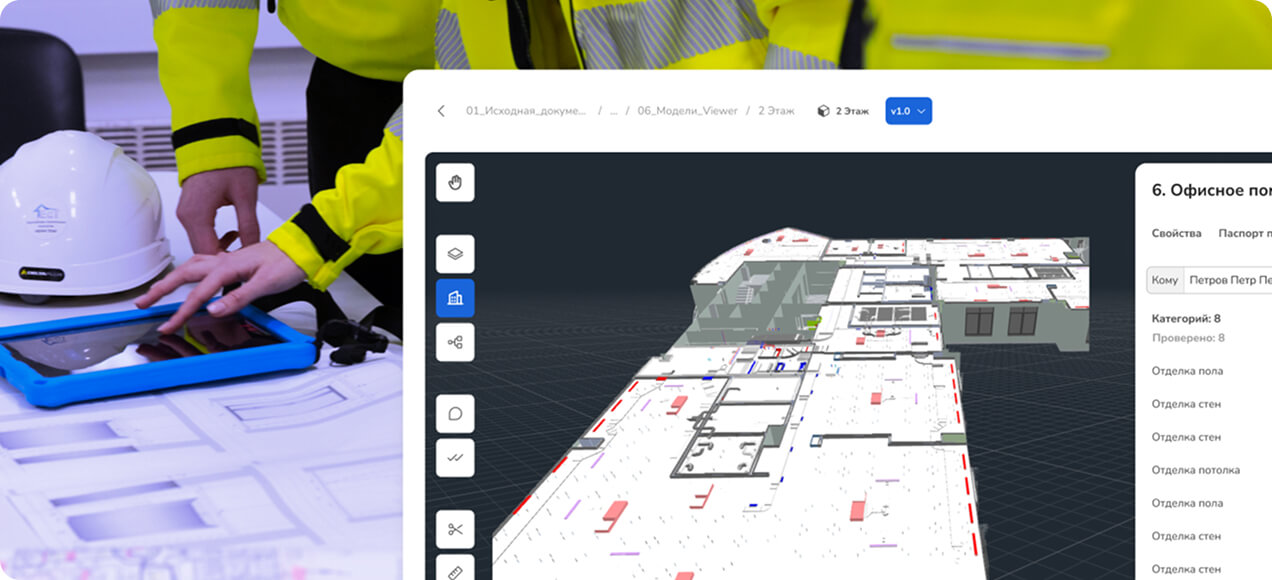Switch to the Свойства tab
The height and width of the screenshot is (580, 1272).
(1176, 233)
